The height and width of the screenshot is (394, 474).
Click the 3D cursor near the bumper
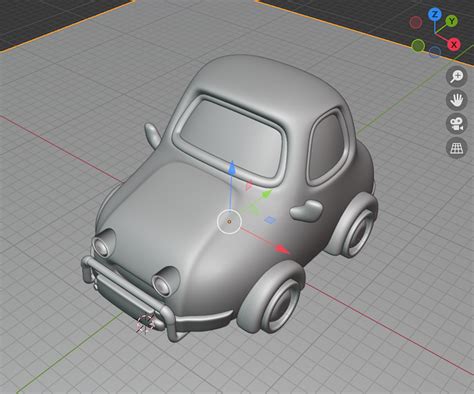coord(145,322)
